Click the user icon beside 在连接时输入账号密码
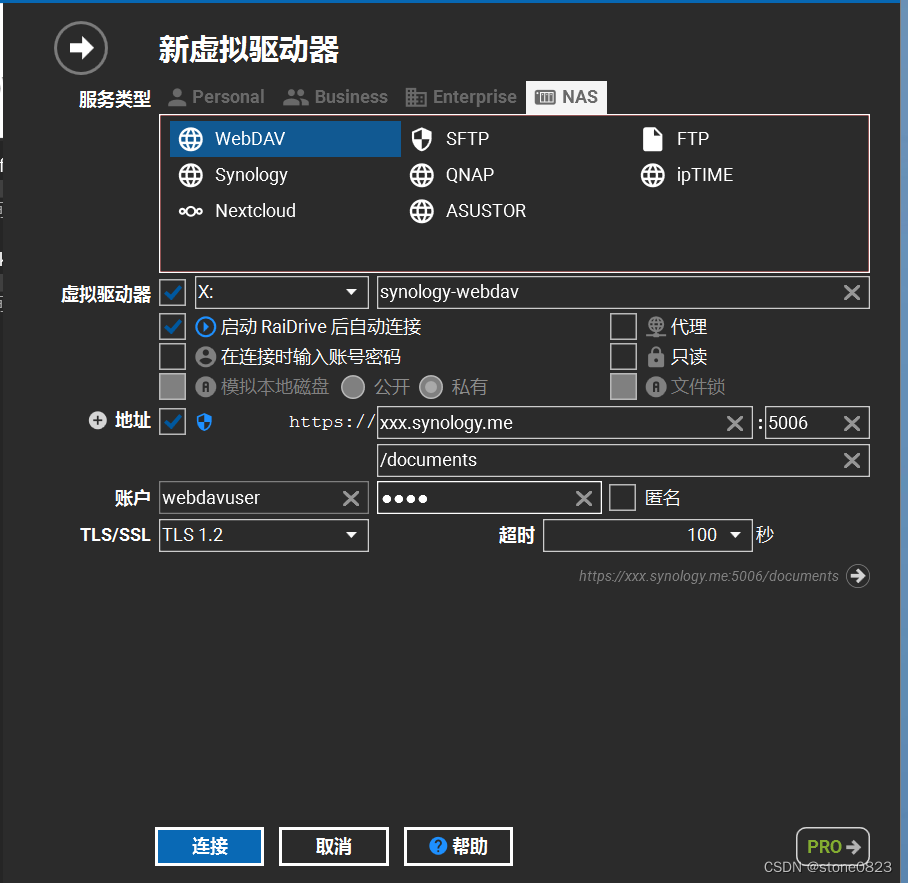 coord(206,357)
